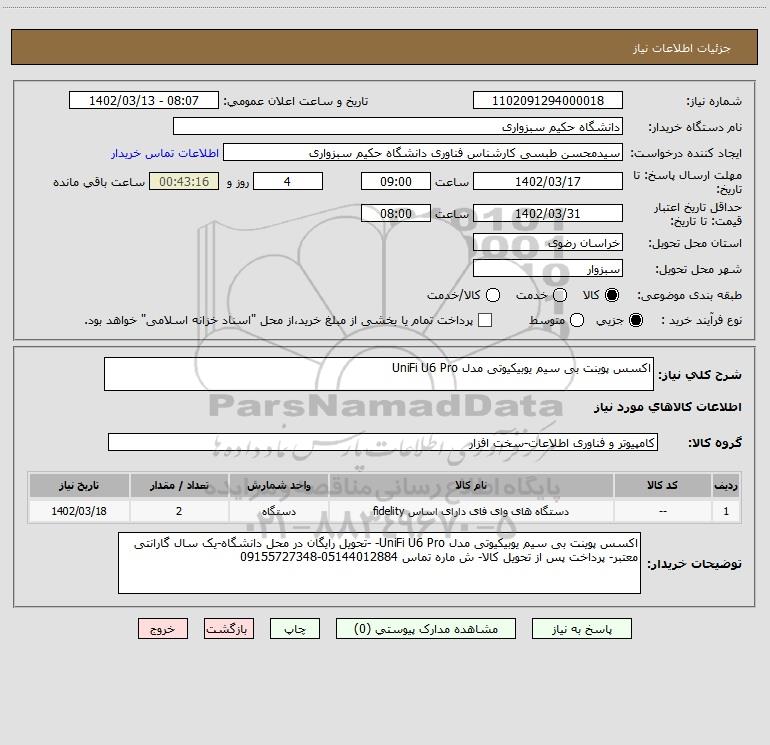The image size is (770, 745).
Task: Click the price validity time 08:00
Action: click(x=396, y=213)
